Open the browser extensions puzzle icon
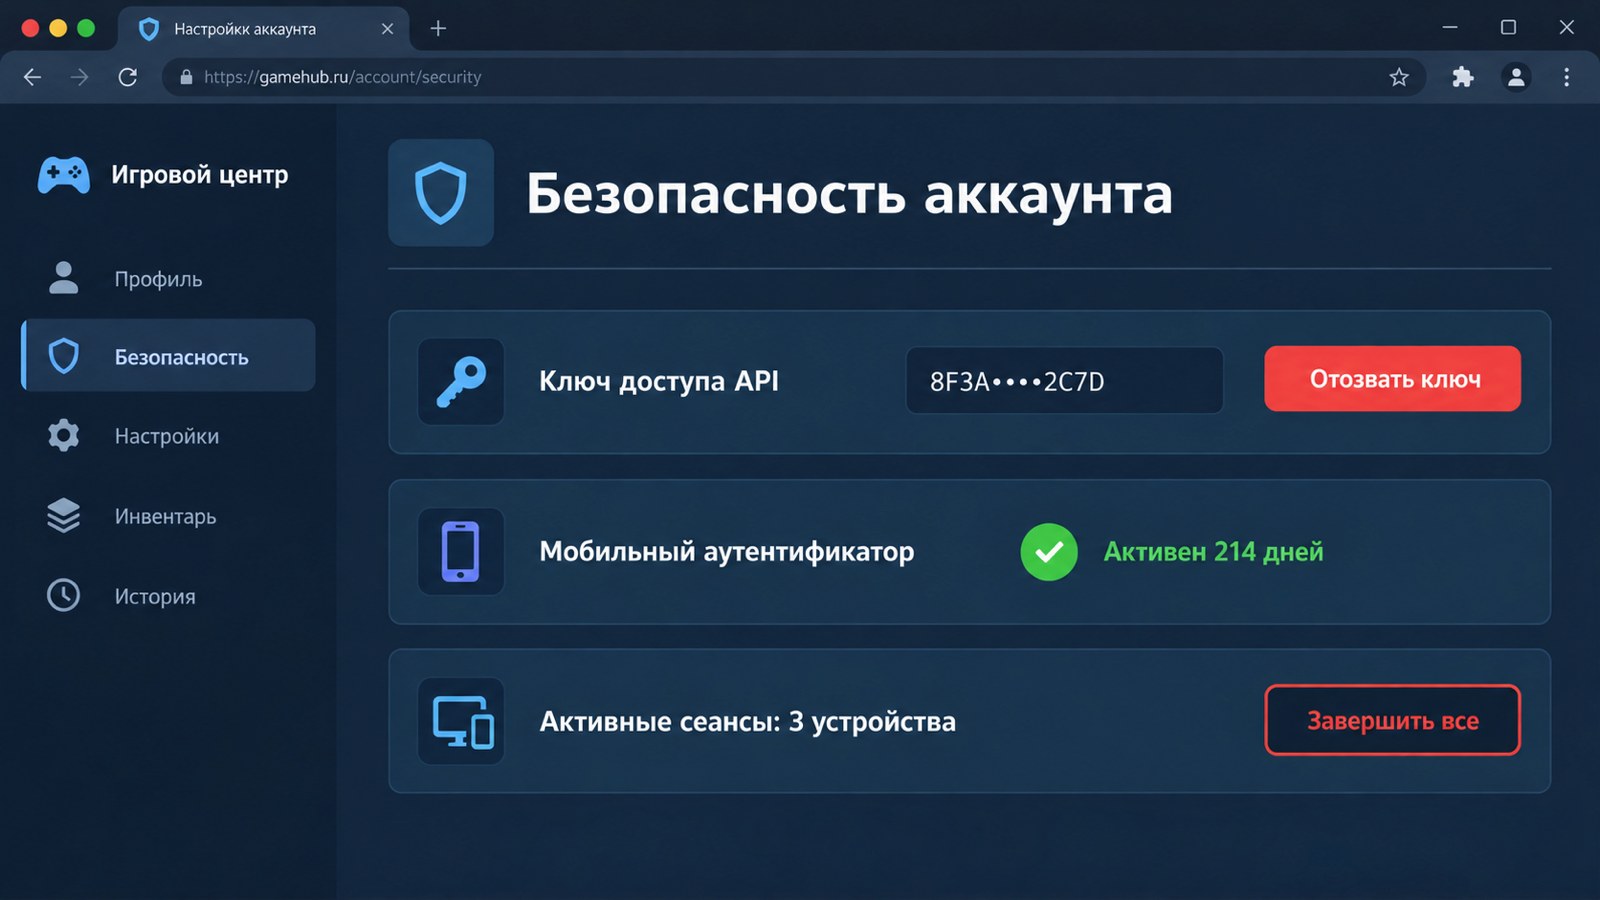Viewport: 1600px width, 900px height. point(1463,77)
